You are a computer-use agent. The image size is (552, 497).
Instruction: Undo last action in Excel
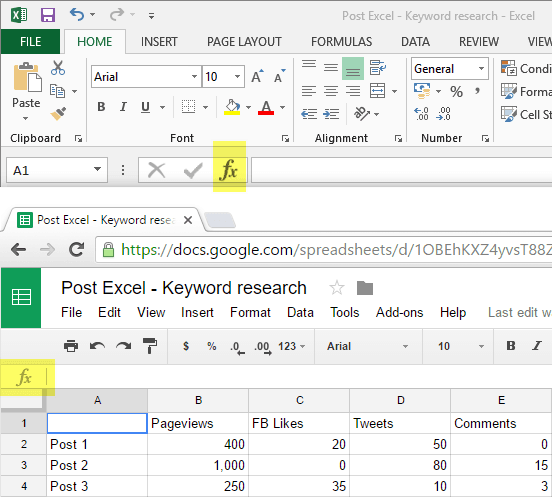pos(77,14)
